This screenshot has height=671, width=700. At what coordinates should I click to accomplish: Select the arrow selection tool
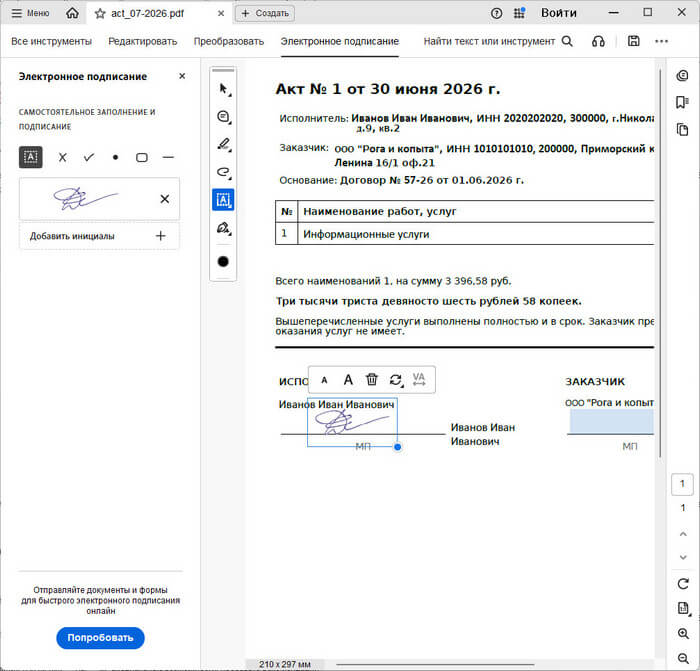point(223,89)
